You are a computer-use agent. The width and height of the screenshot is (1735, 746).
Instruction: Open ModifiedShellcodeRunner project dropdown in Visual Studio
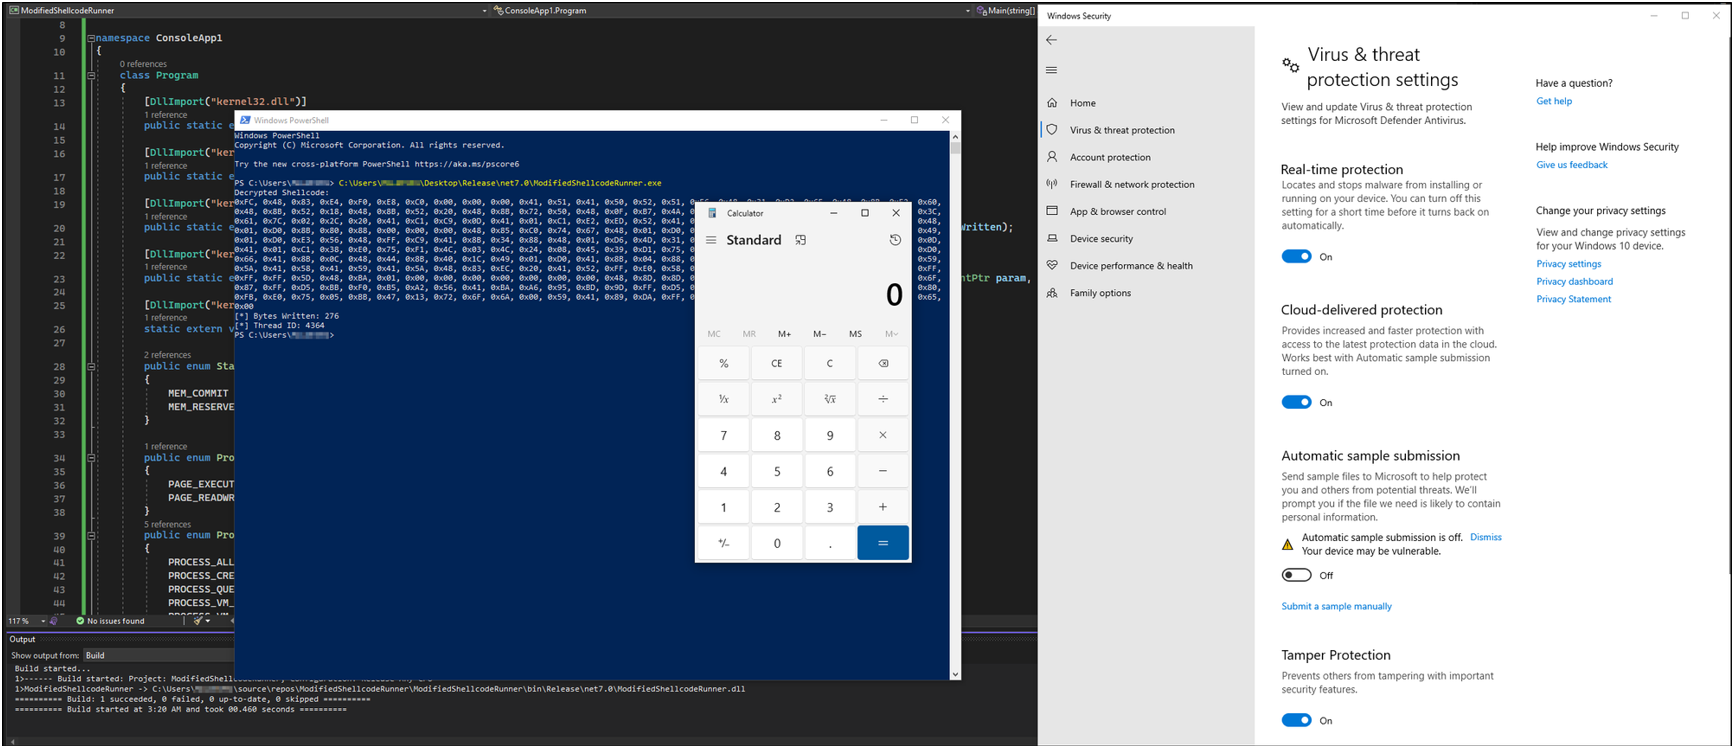point(248,10)
